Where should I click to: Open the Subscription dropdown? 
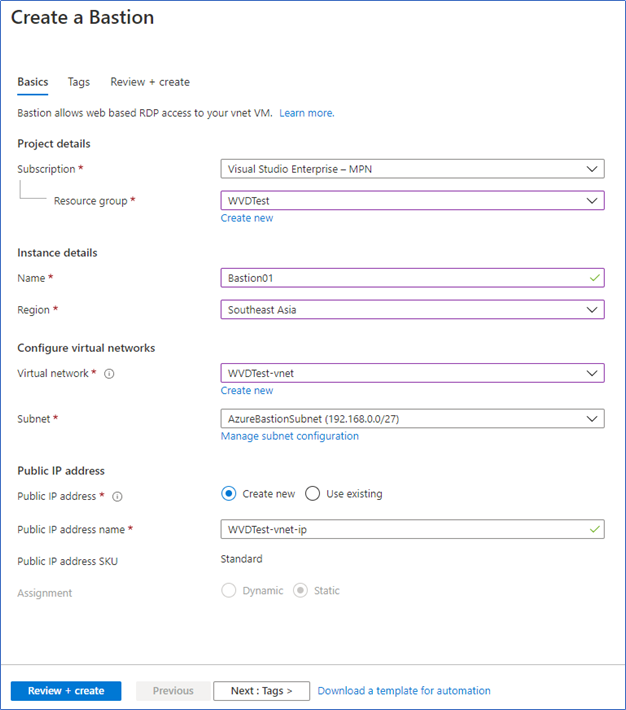pyautogui.click(x=412, y=169)
